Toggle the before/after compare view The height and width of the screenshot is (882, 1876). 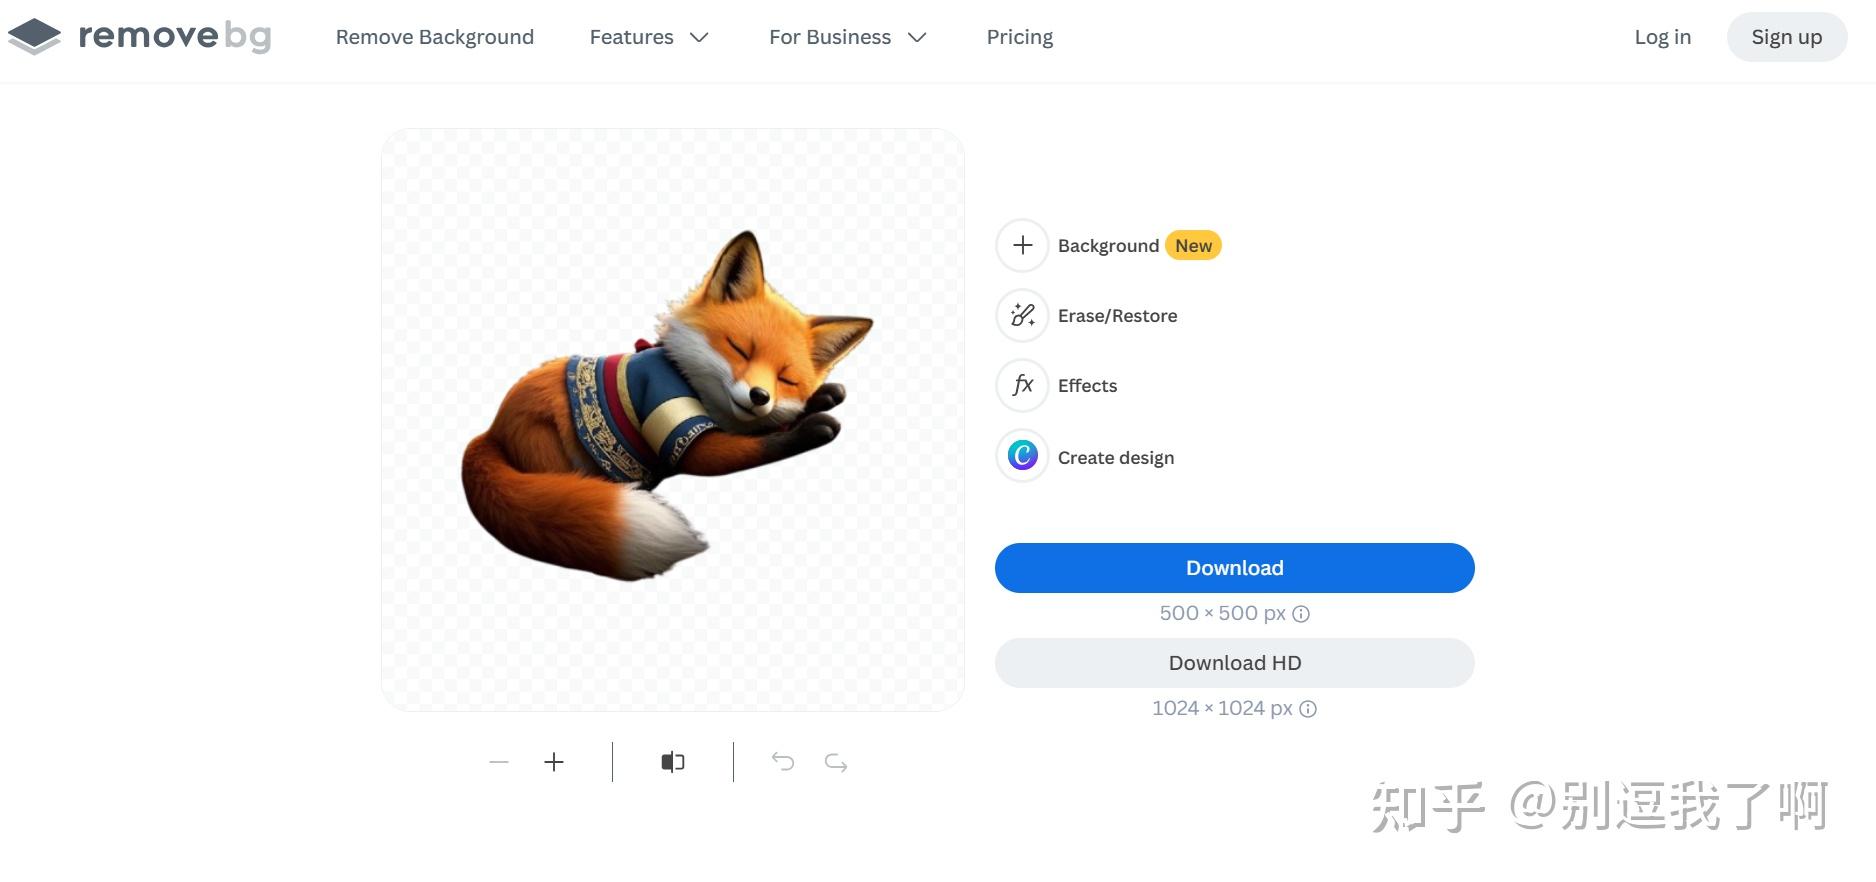pos(673,763)
